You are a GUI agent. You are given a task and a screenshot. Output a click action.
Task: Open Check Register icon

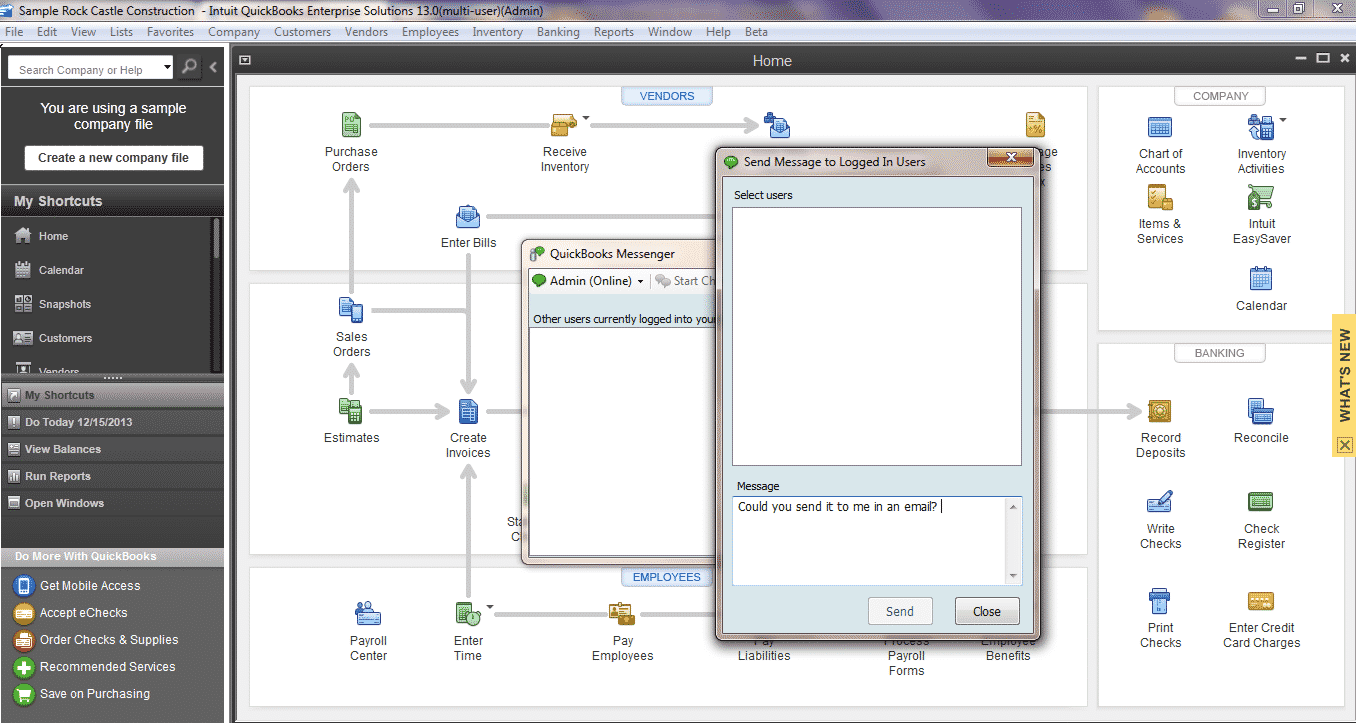click(x=1261, y=502)
